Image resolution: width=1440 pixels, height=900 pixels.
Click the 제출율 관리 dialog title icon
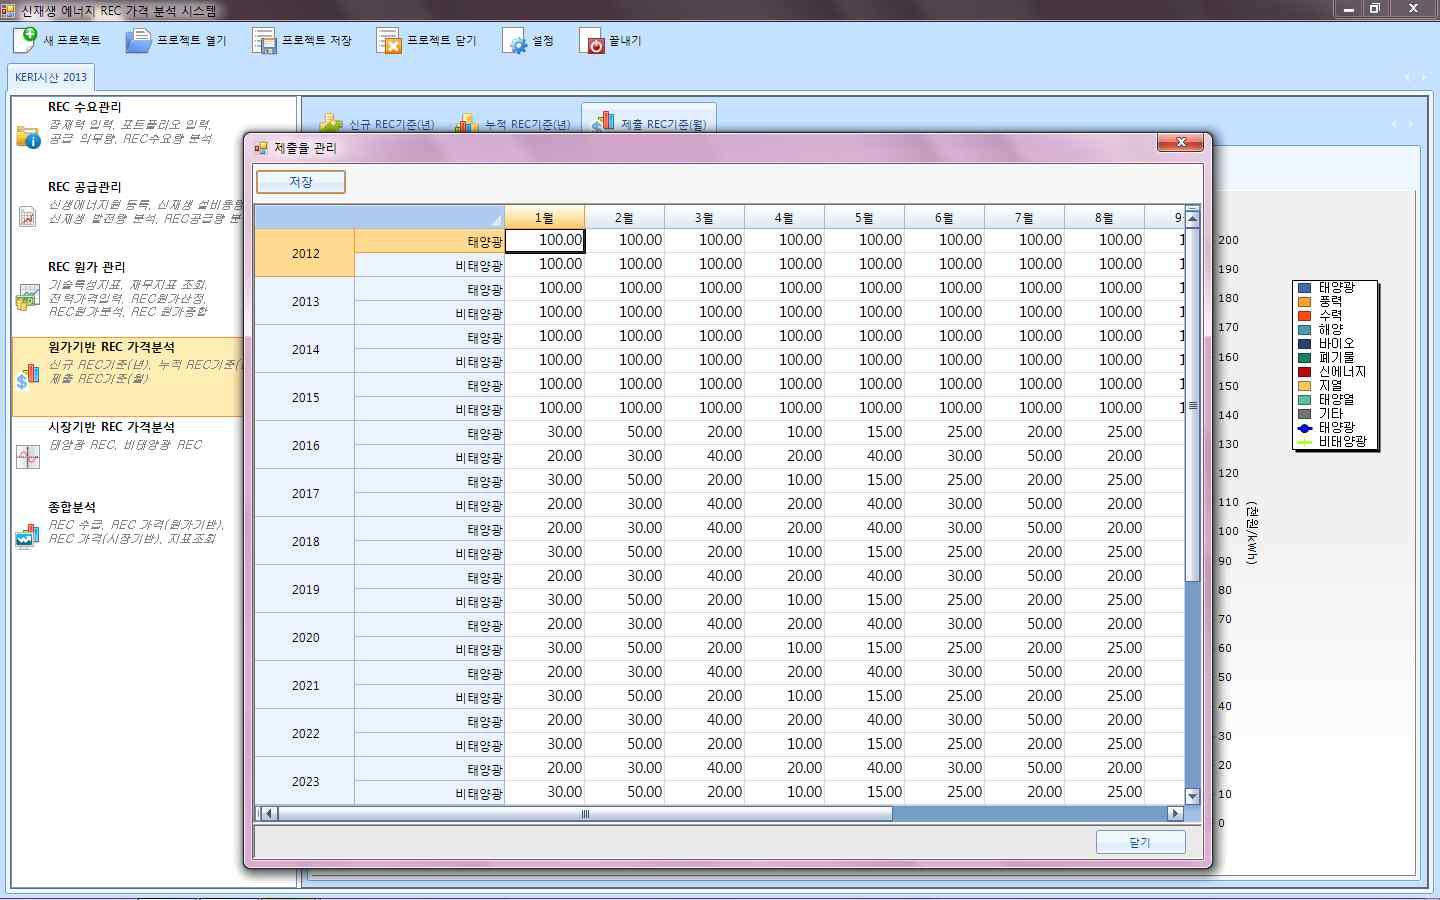click(x=261, y=148)
